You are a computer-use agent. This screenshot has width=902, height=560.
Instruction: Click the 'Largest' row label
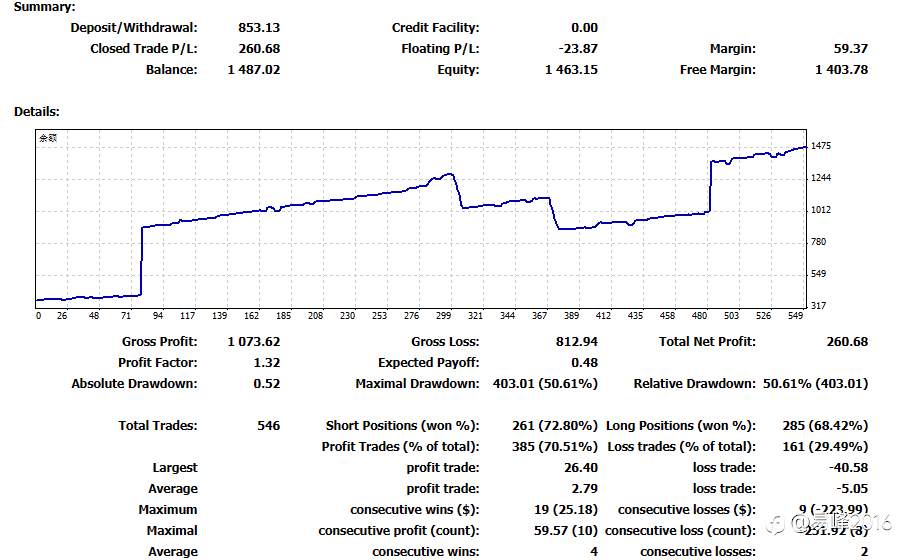click(x=174, y=468)
